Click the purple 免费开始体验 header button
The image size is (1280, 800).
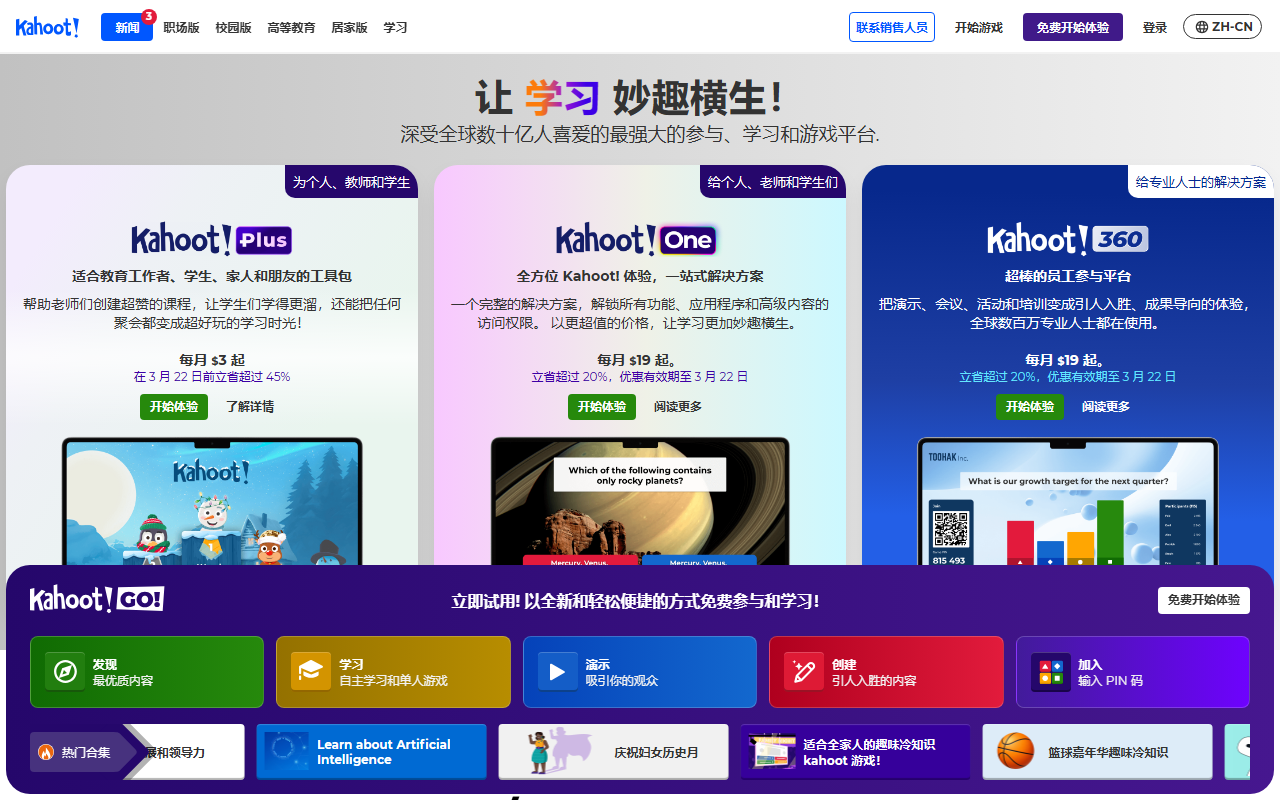click(x=1073, y=27)
